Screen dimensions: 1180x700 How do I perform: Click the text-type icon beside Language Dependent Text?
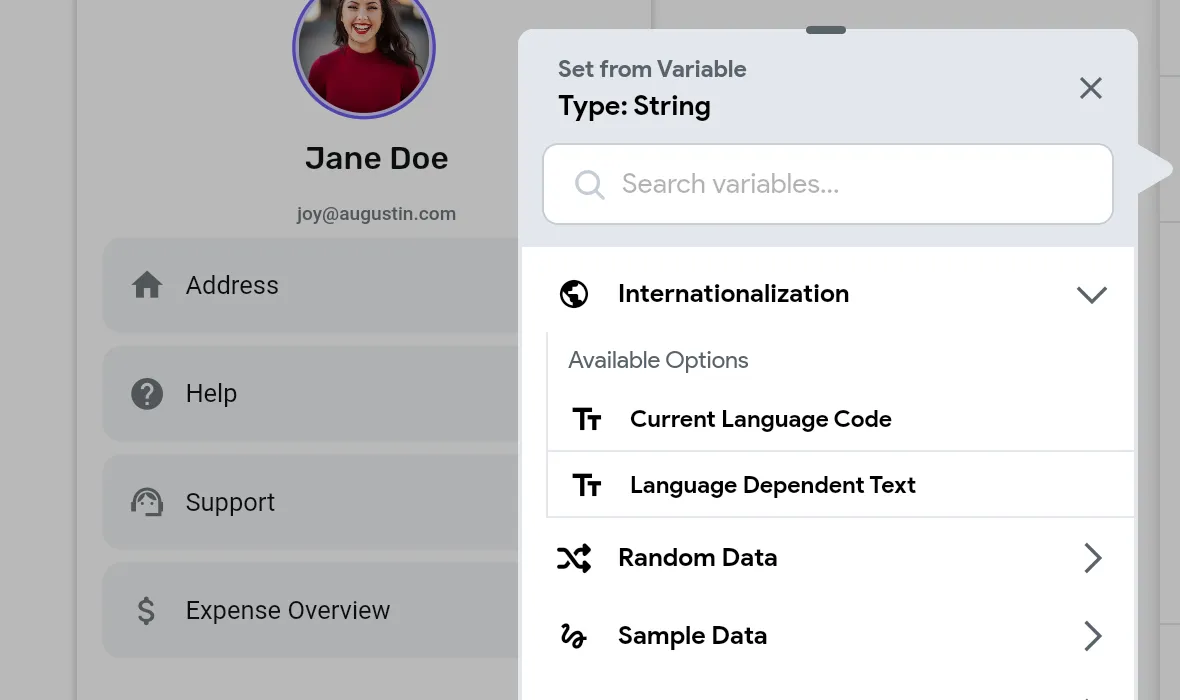pyautogui.click(x=587, y=485)
